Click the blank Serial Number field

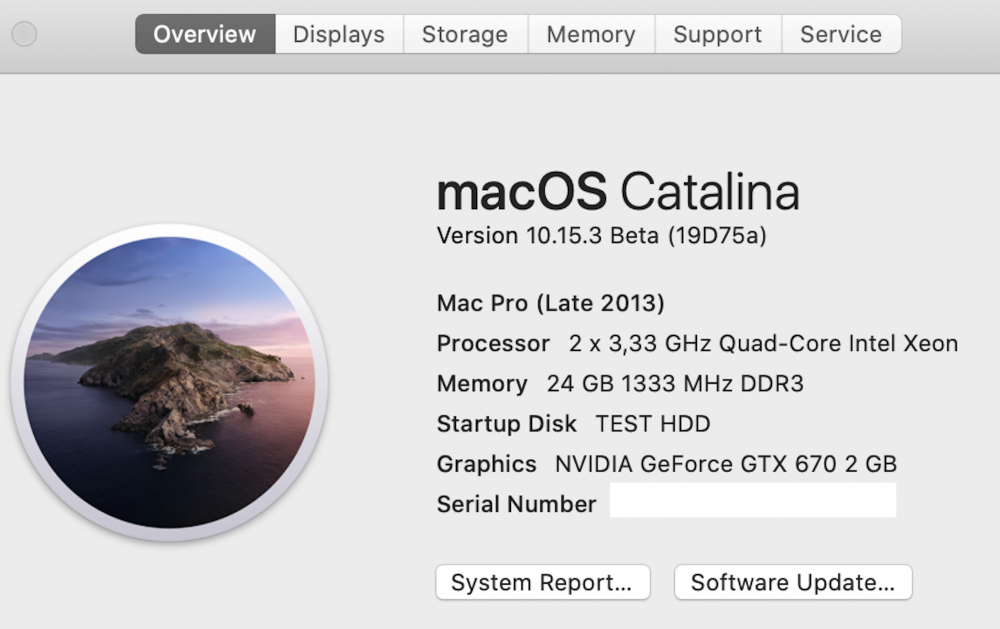click(x=753, y=500)
